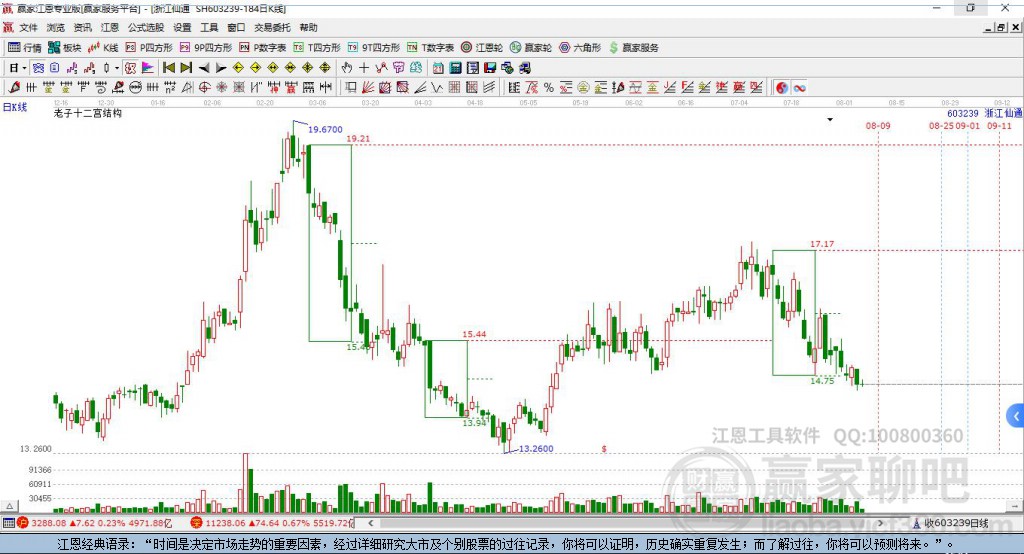
Task: Click the horizontal scrollbar right arrow
Action: (880, 523)
